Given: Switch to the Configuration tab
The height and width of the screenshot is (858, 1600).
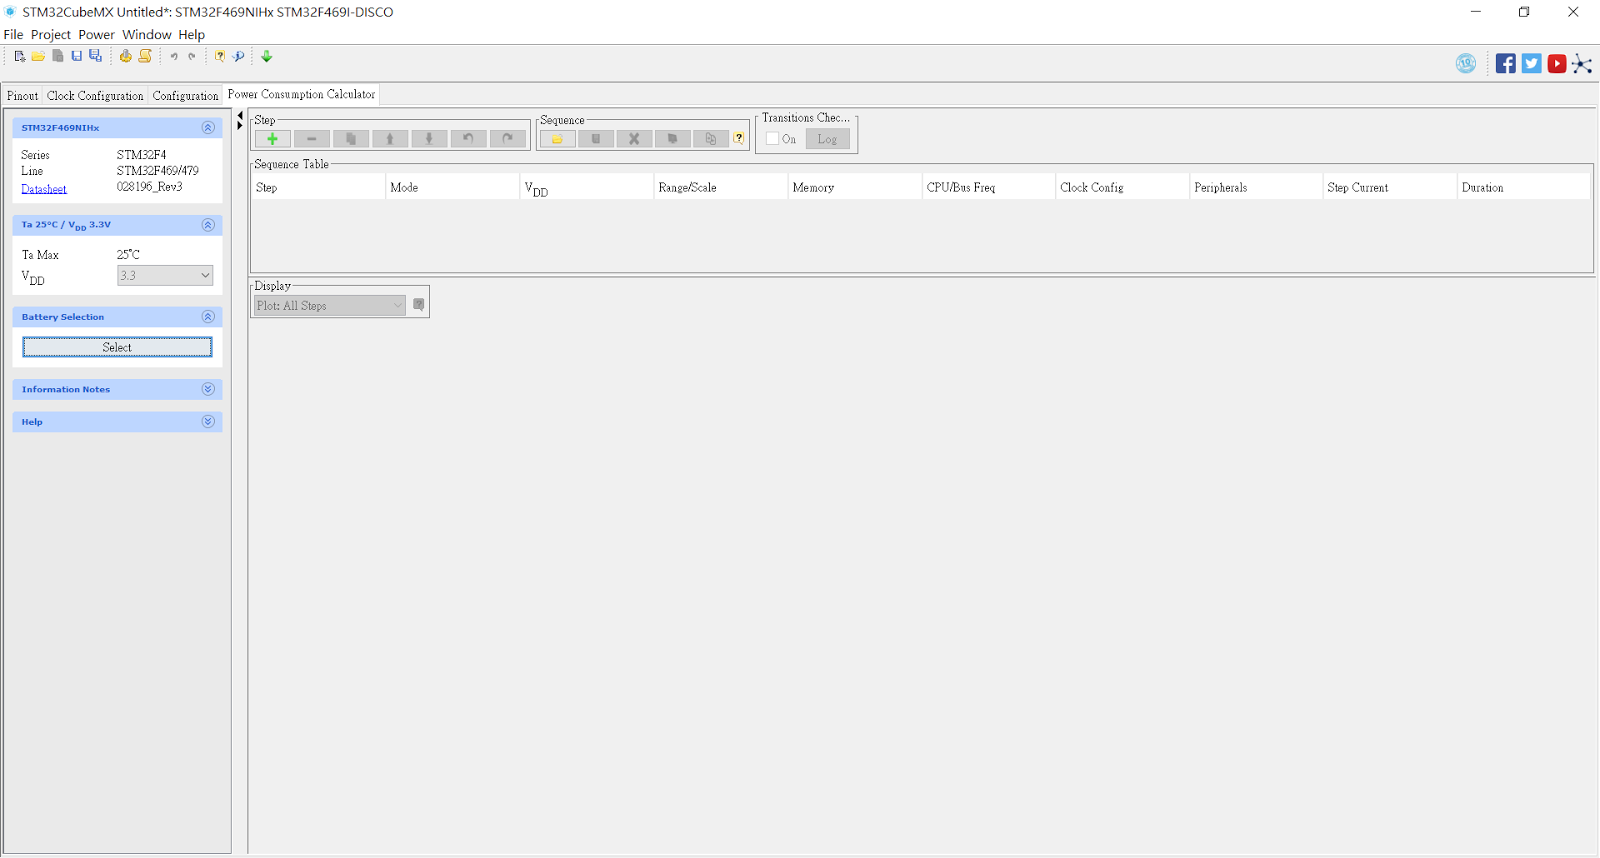Looking at the screenshot, I should pyautogui.click(x=185, y=96).
